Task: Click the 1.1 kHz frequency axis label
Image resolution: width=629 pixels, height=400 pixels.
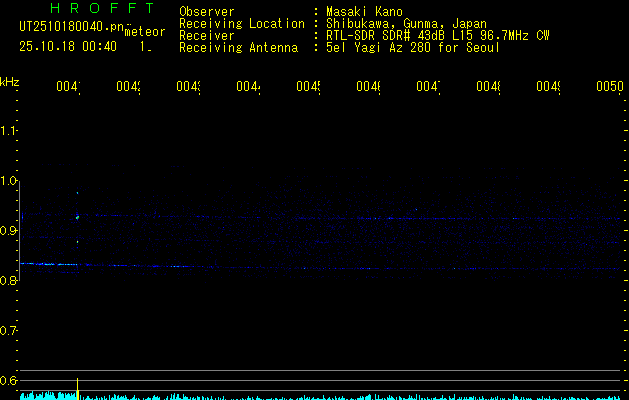Action: click(x=10, y=131)
